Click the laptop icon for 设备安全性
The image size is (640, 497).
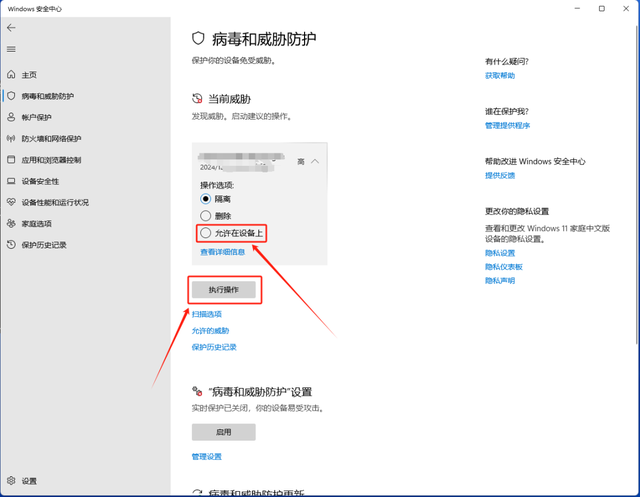pos(11,181)
